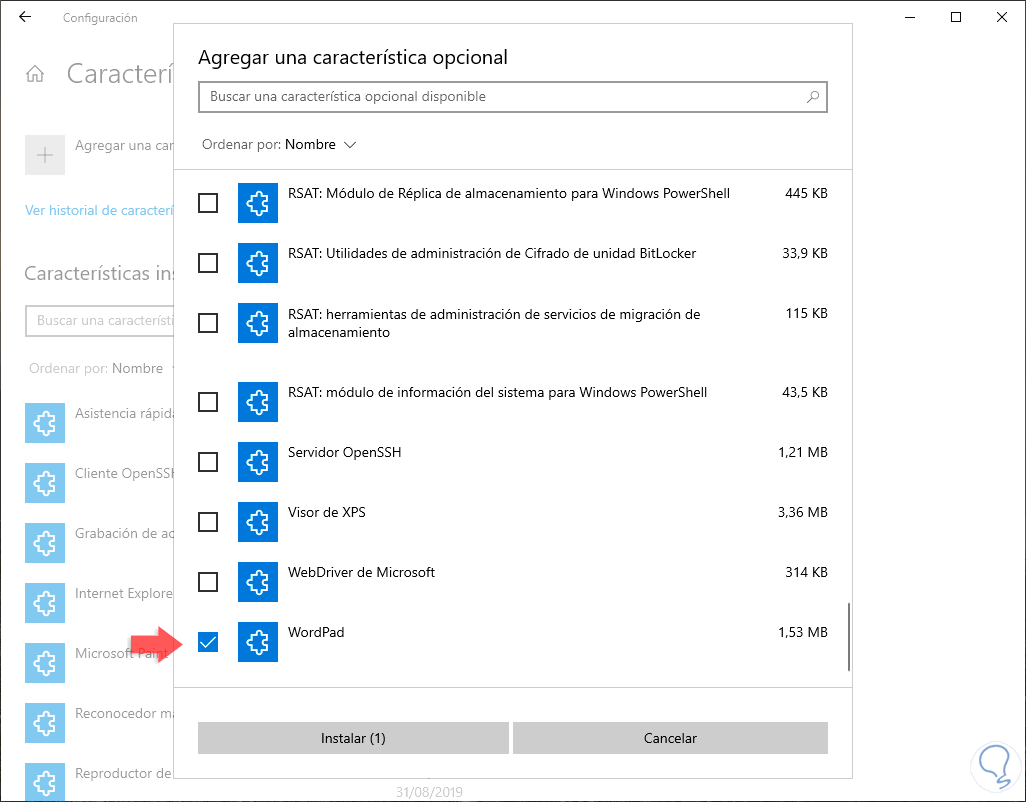Focus the Buscar una característica opcional field
The width and height of the screenshot is (1026, 802).
(500, 97)
